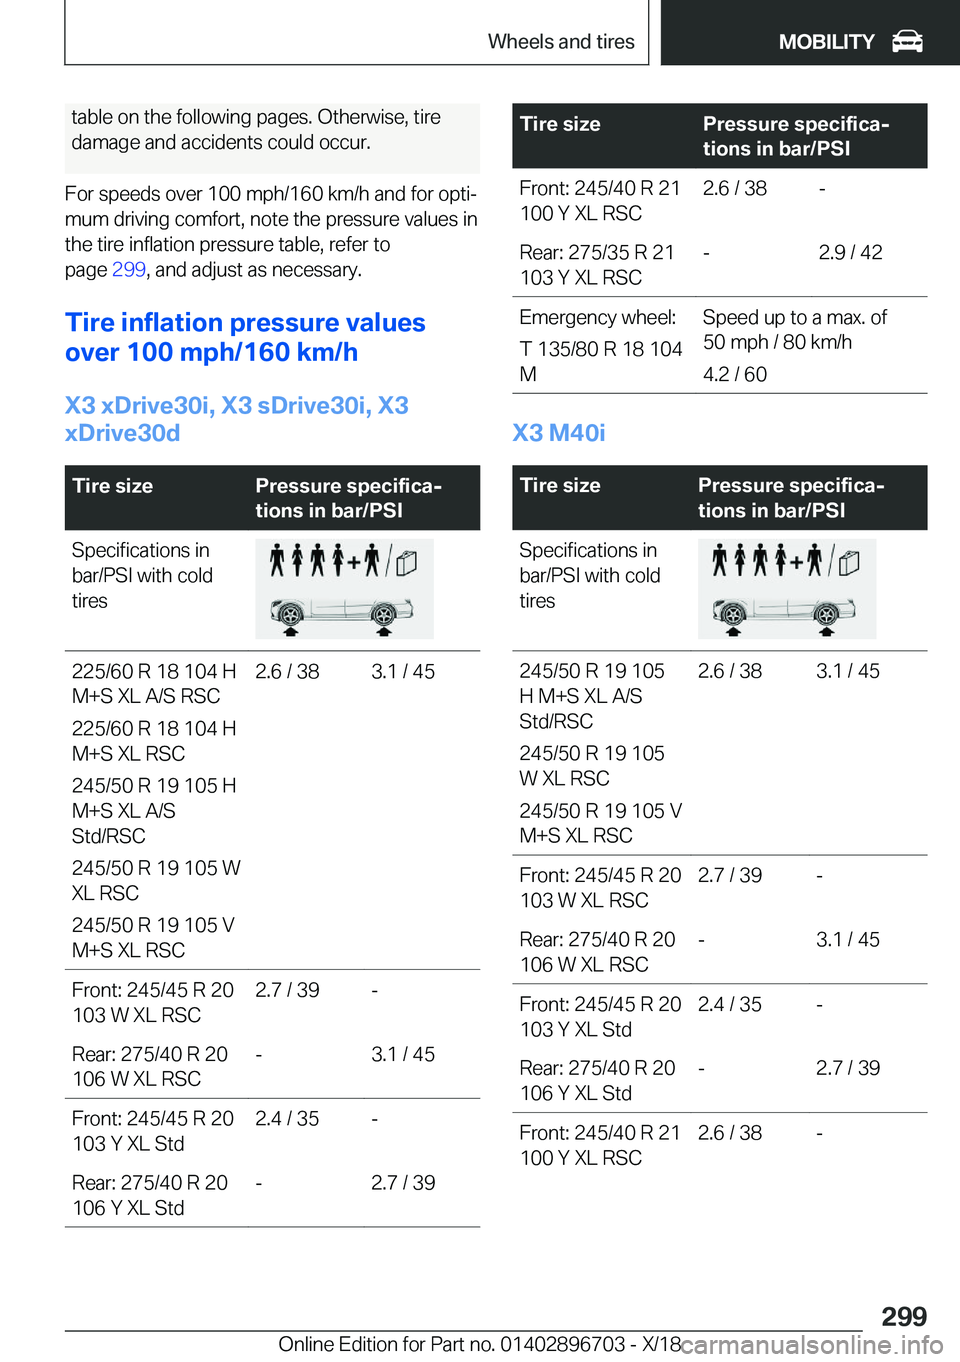Click the car icon beside MOBILITY
Image resolution: width=960 pixels, height=1362 pixels.
[907, 41]
